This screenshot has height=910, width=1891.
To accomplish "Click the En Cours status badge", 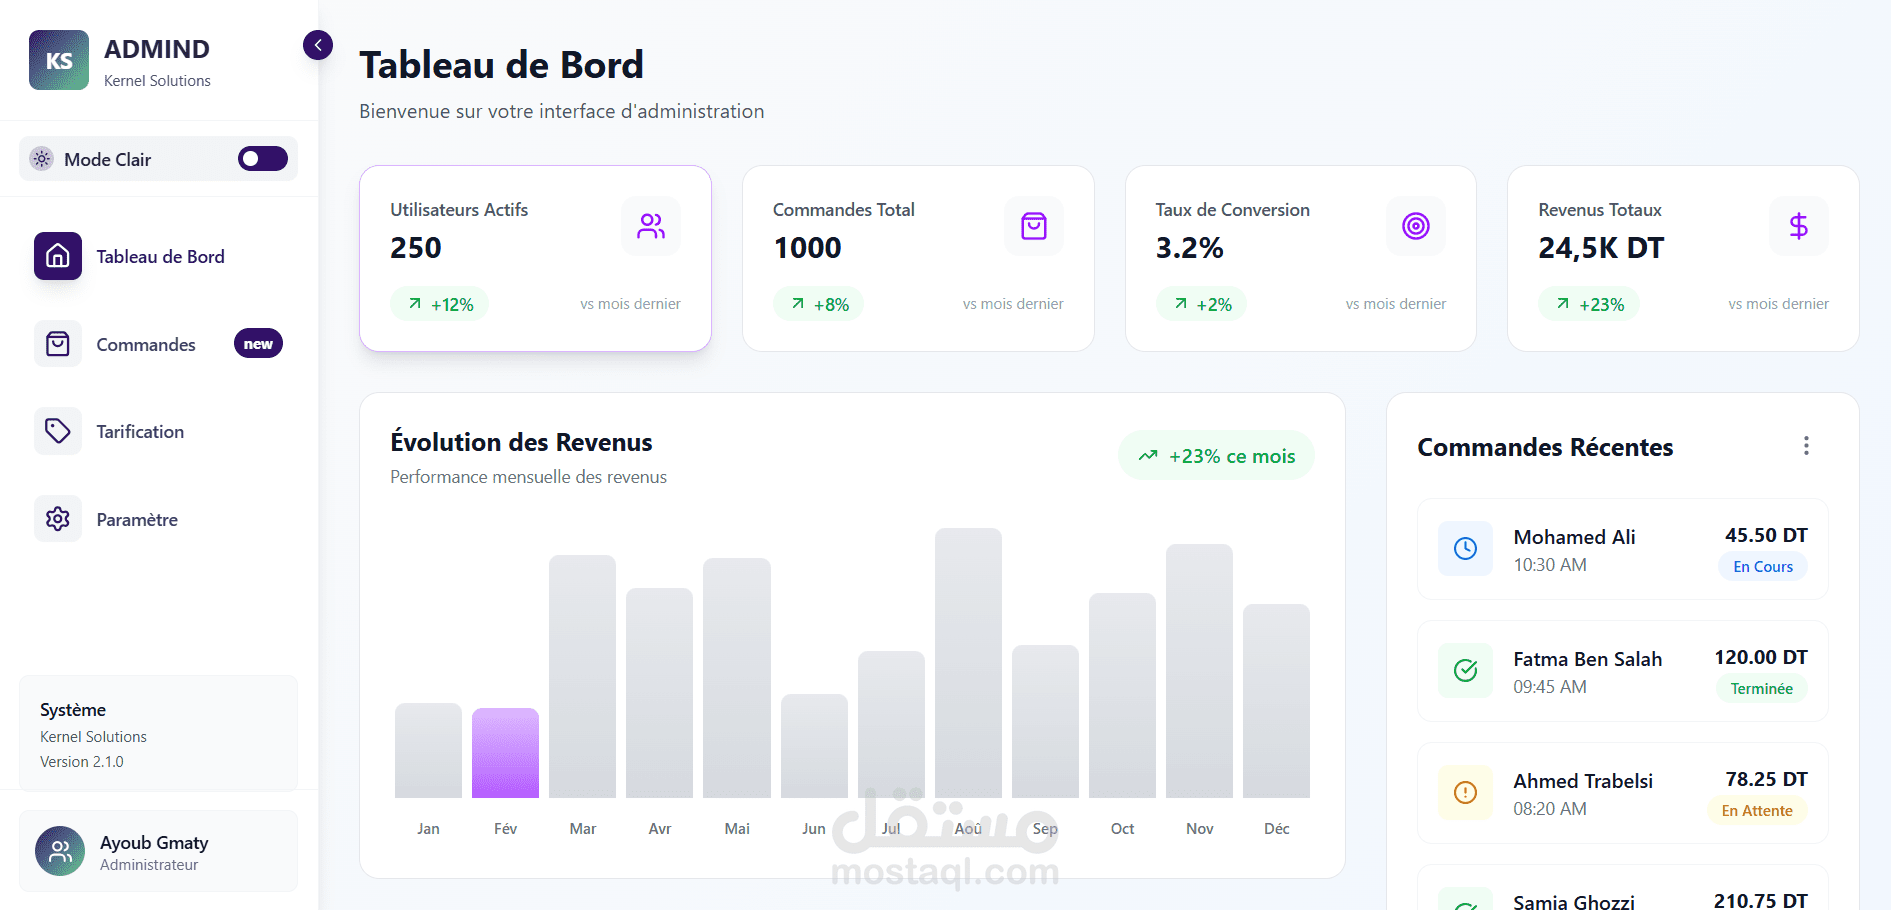I will point(1762,567).
